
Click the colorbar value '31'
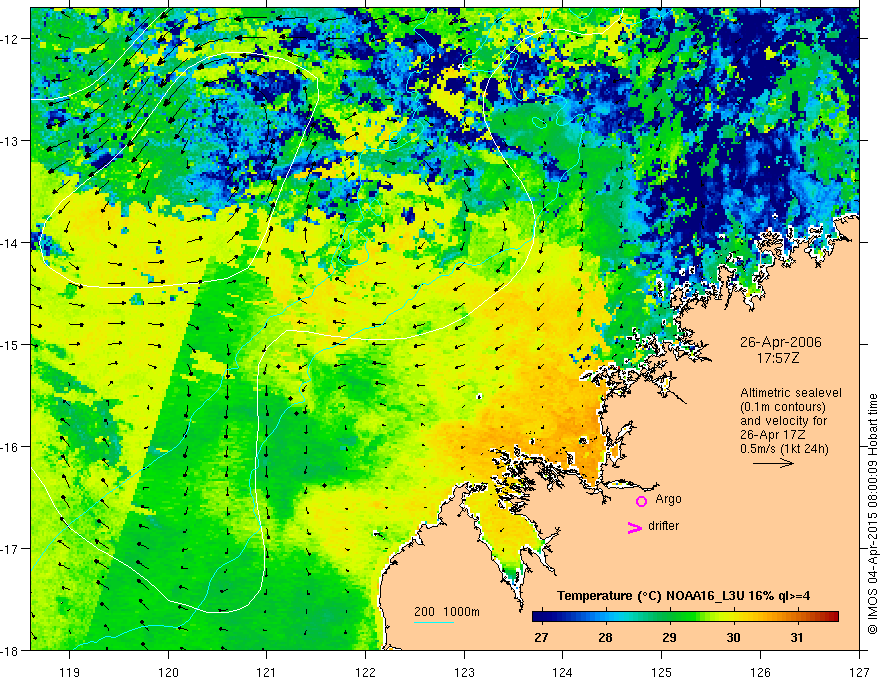tap(796, 637)
